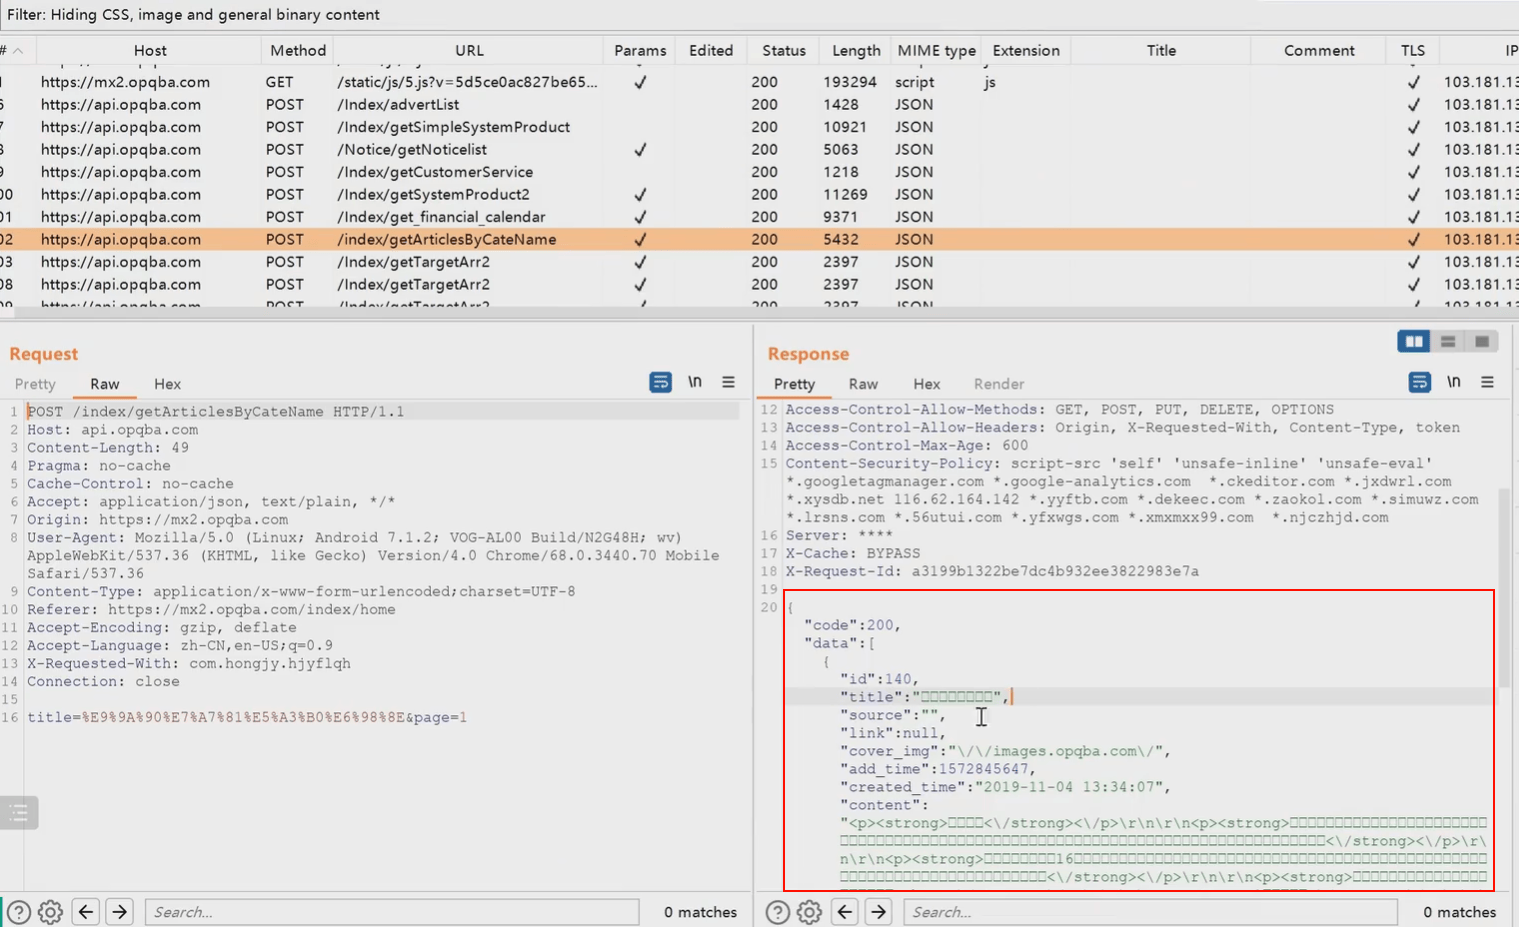
Task: Open Request panel hamburger options menu
Action: 728,382
